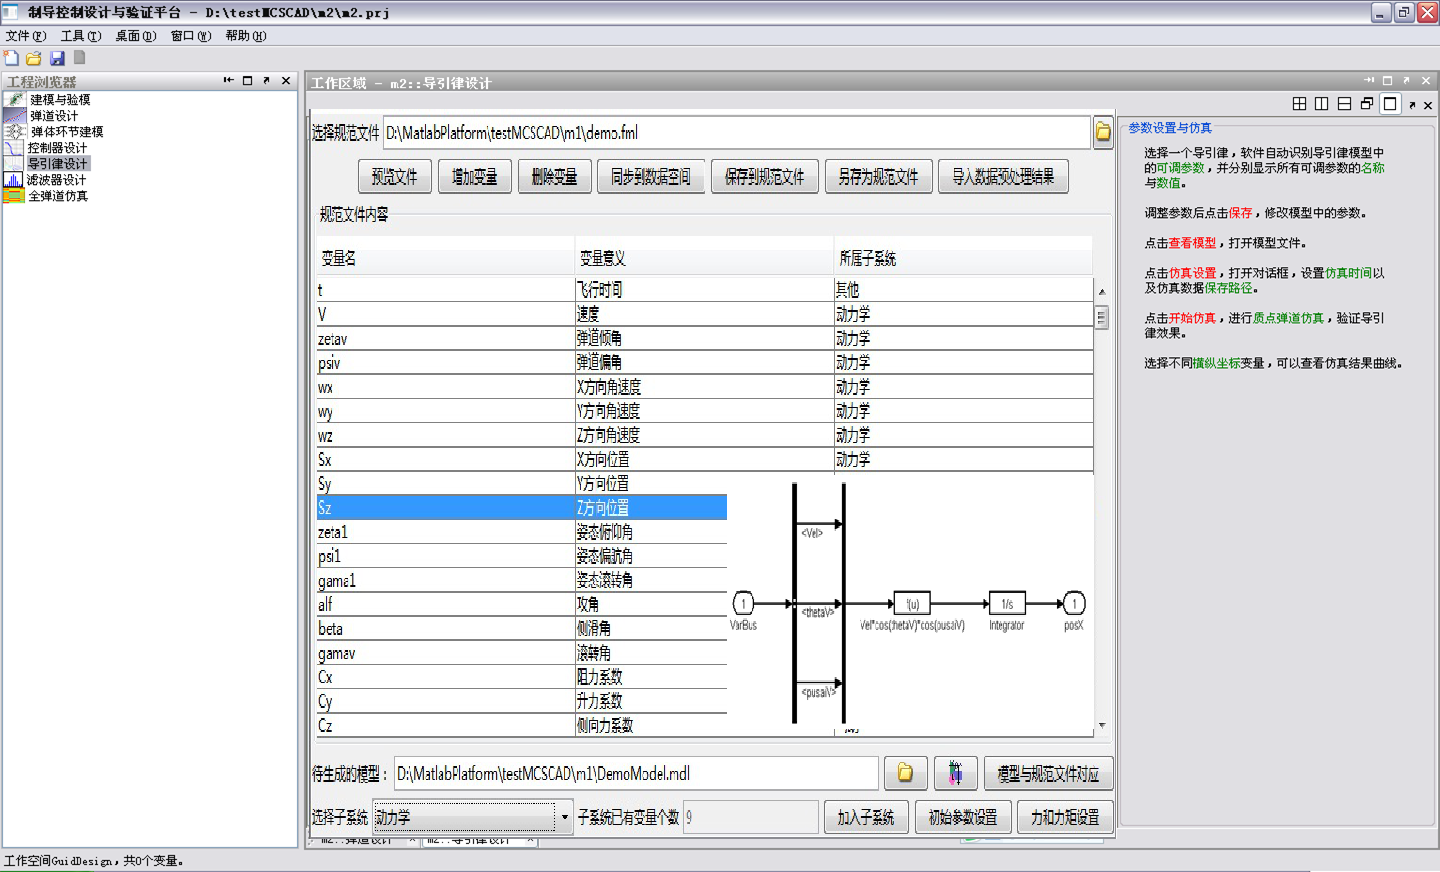This screenshot has width=1440, height=872.
Task: Click the 另存为规范文件 button
Action: coord(879,177)
